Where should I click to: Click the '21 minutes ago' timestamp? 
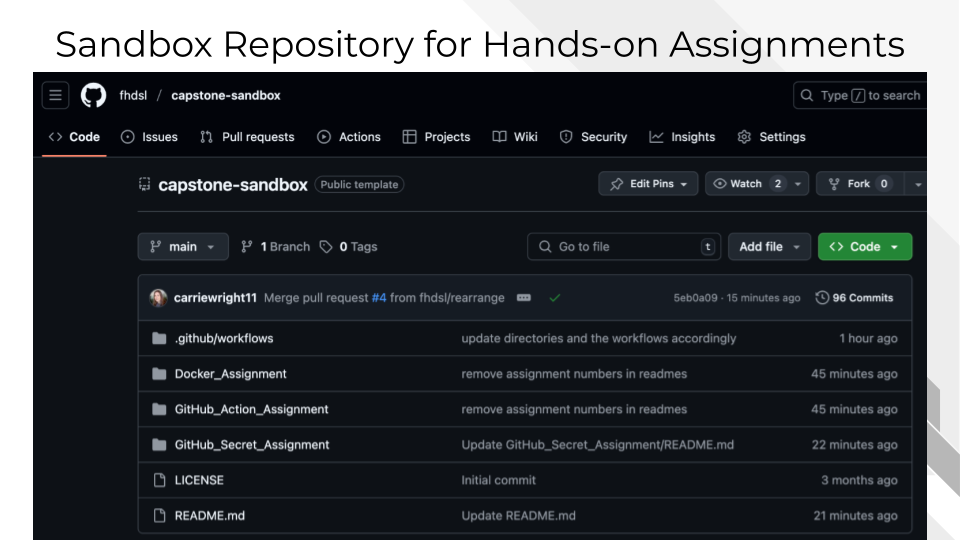click(x=855, y=516)
